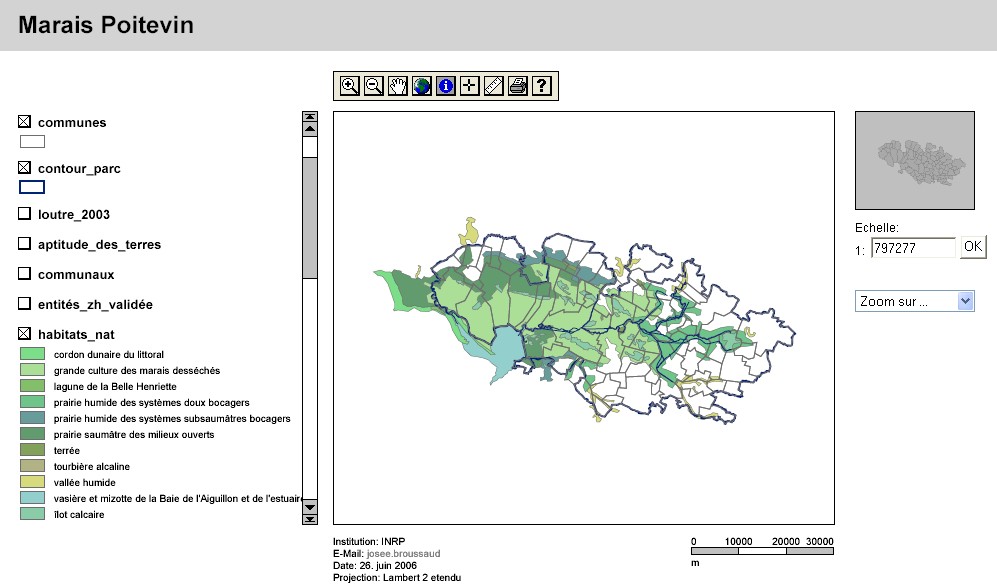Viewport: 997px width, 585px height.
Task: Click the scroll-to-top arrow of layer list
Action: click(309, 117)
